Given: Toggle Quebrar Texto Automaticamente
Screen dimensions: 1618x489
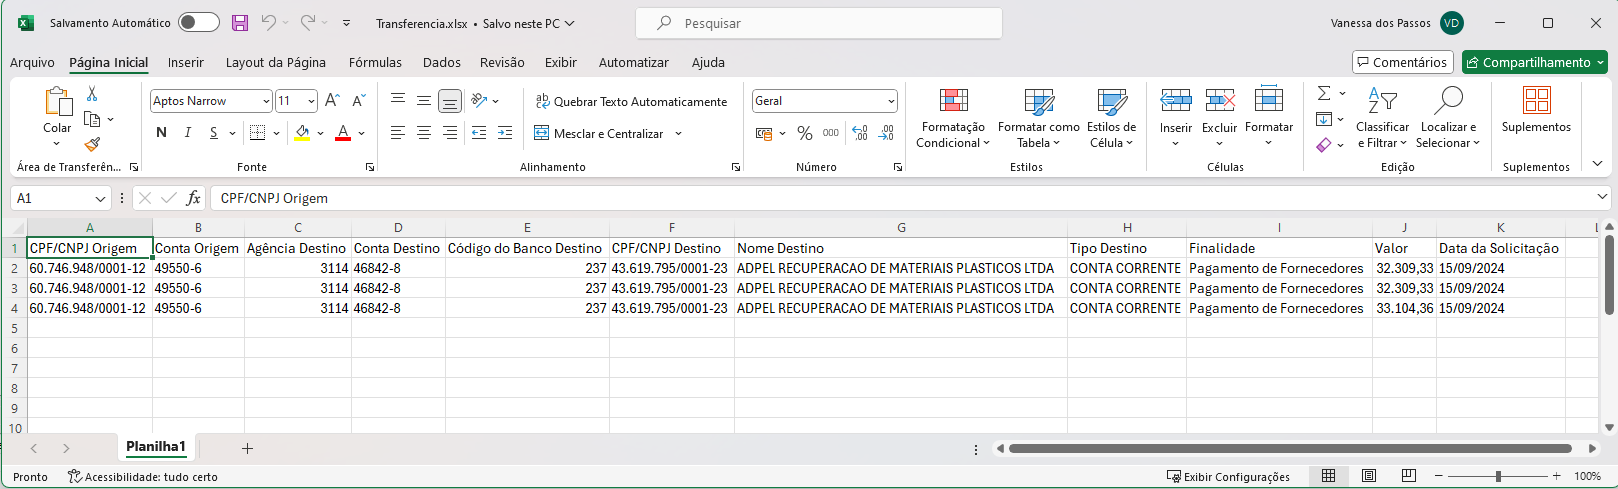Looking at the screenshot, I should point(631,101).
